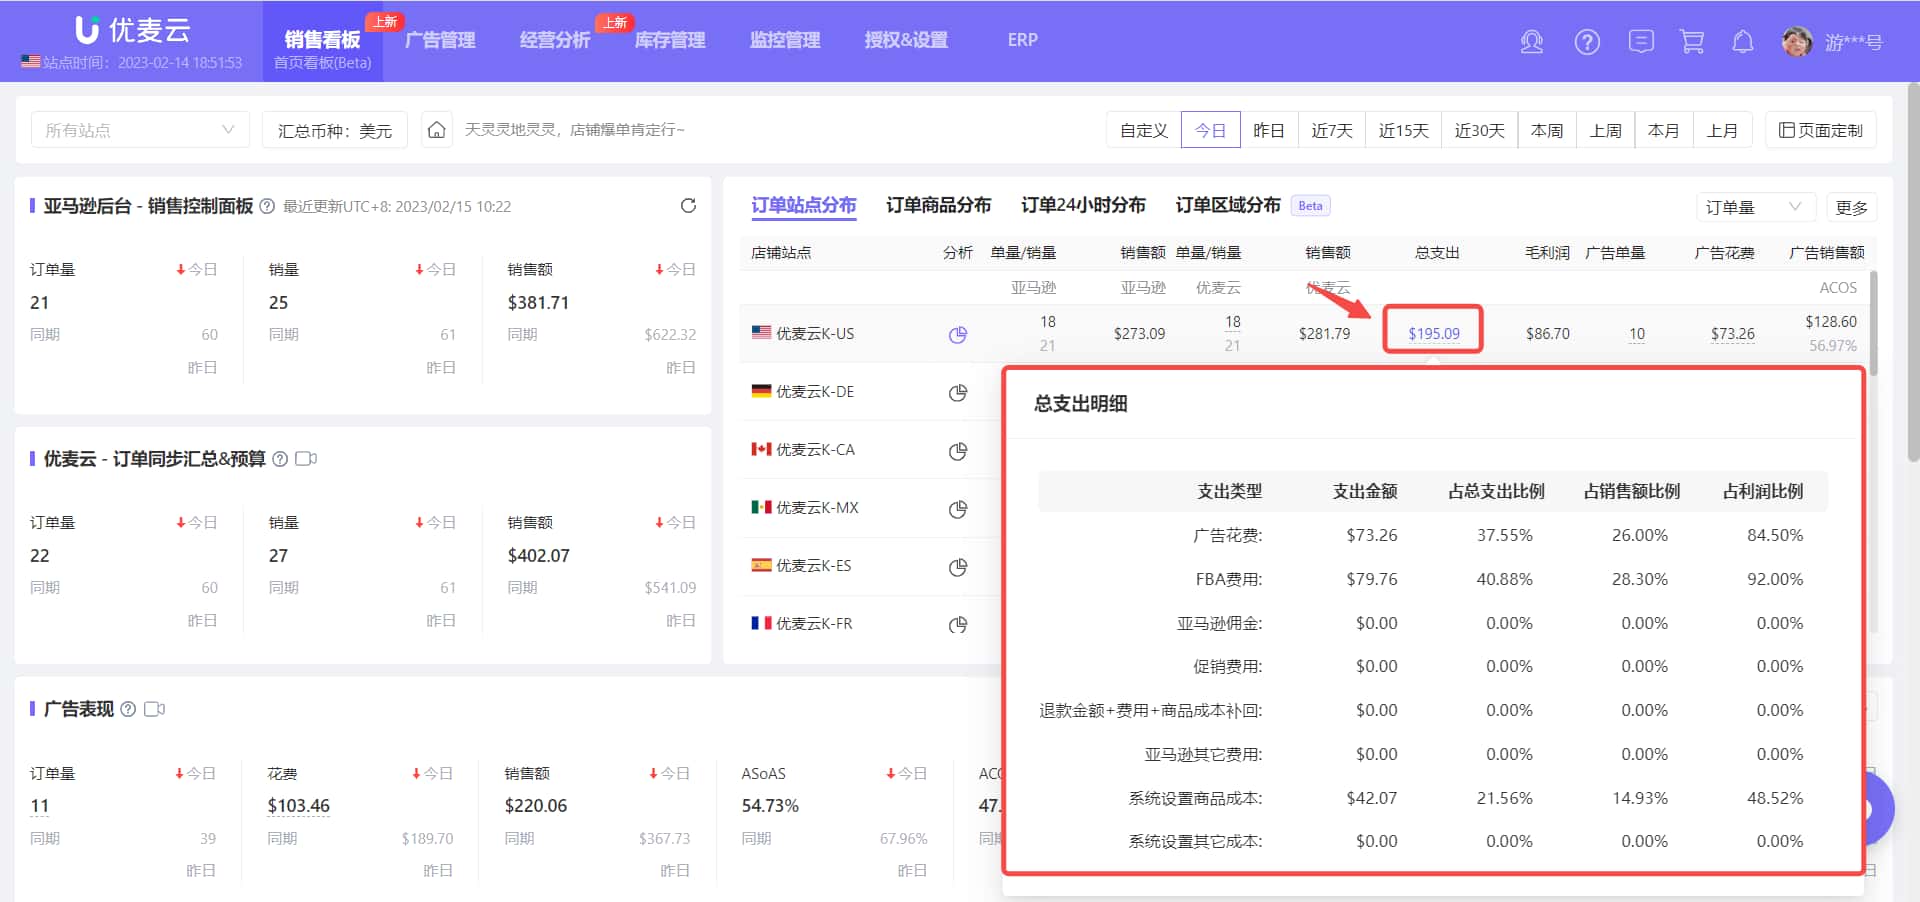Click the 页面定制 button
The height and width of the screenshot is (902, 1920).
[1821, 130]
